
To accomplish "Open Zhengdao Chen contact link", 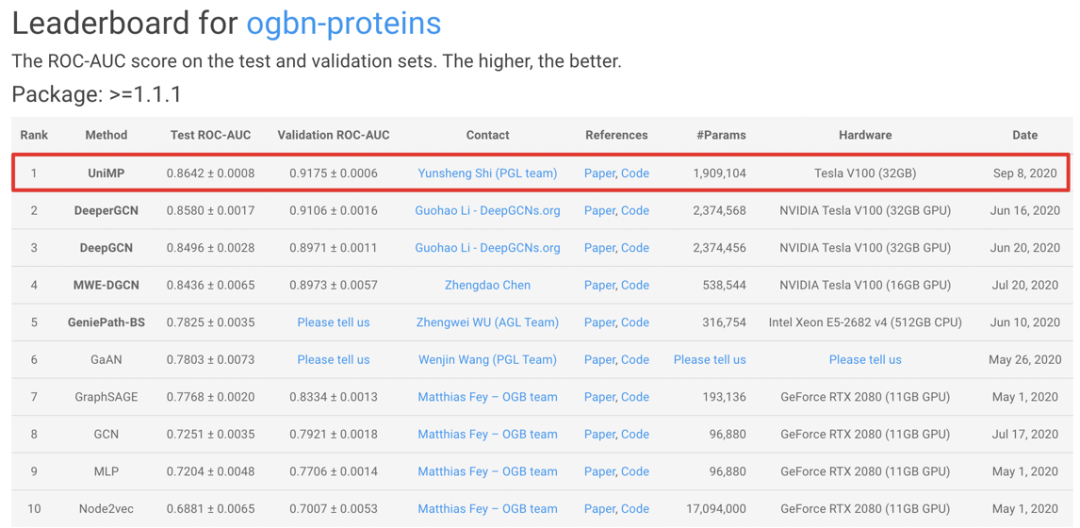I will (488, 285).
